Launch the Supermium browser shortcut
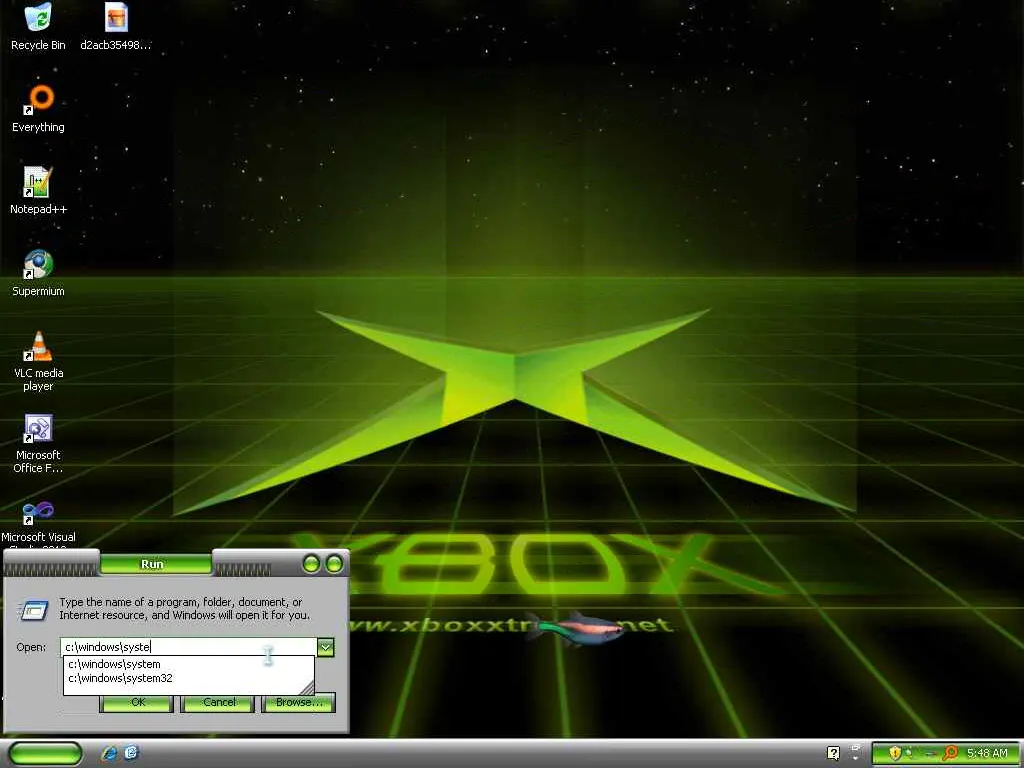The height and width of the screenshot is (768, 1024). pos(38,272)
